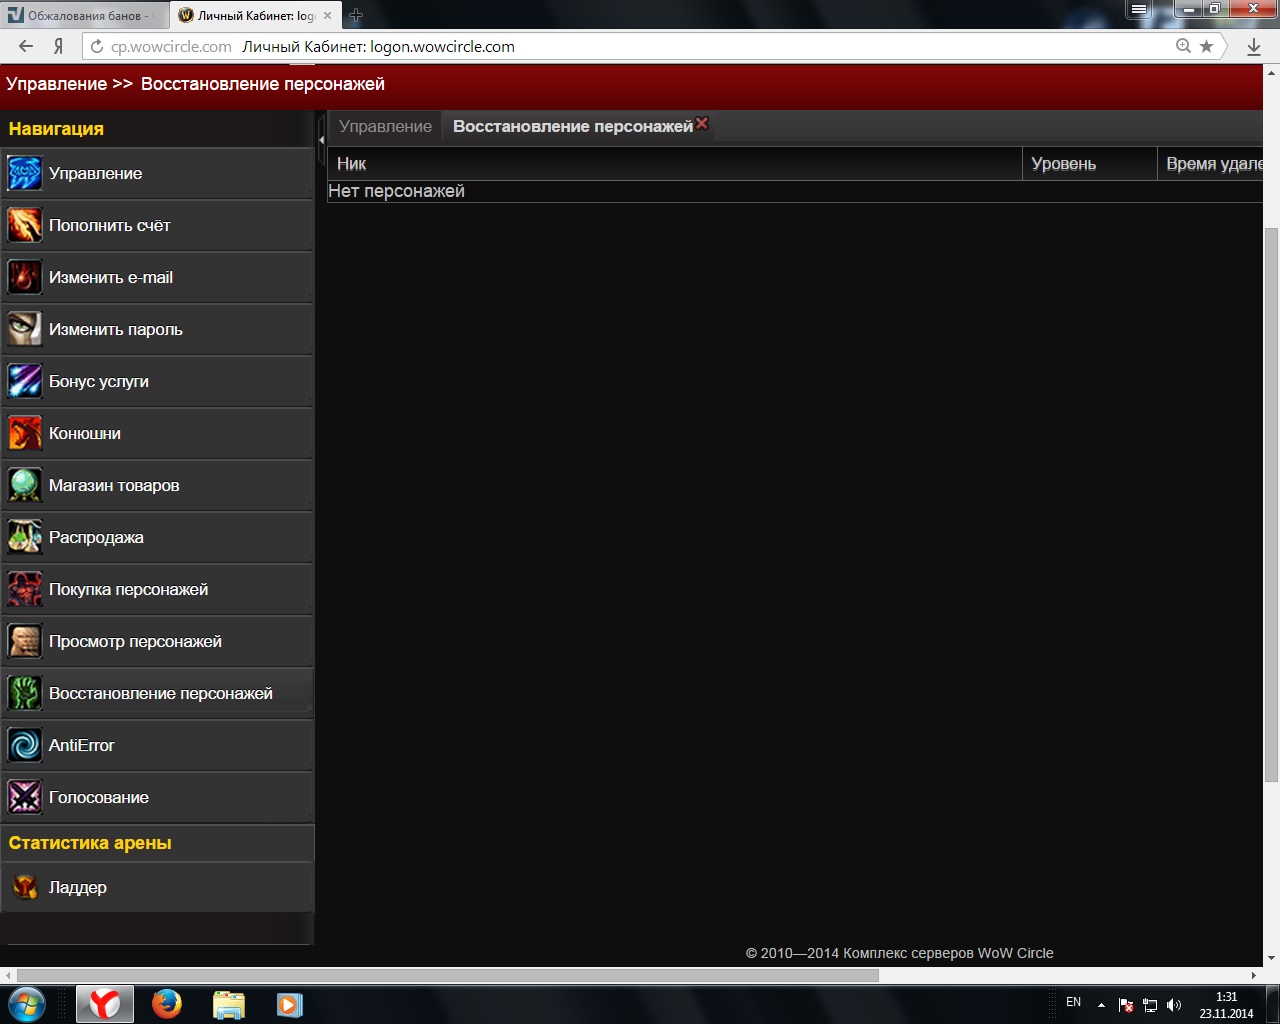1280x1024 pixels.
Task: Click the Изменить пароль eye icon
Action: point(24,330)
